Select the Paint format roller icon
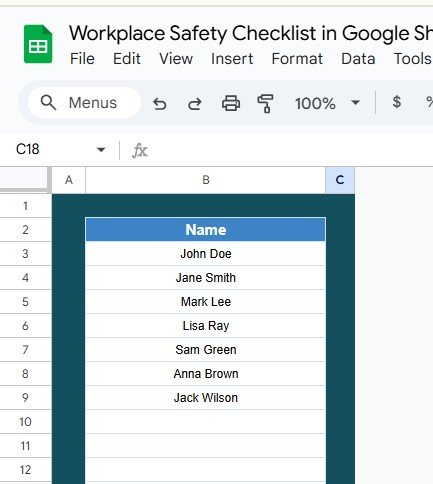Viewport: 433px width, 484px height. pos(265,103)
